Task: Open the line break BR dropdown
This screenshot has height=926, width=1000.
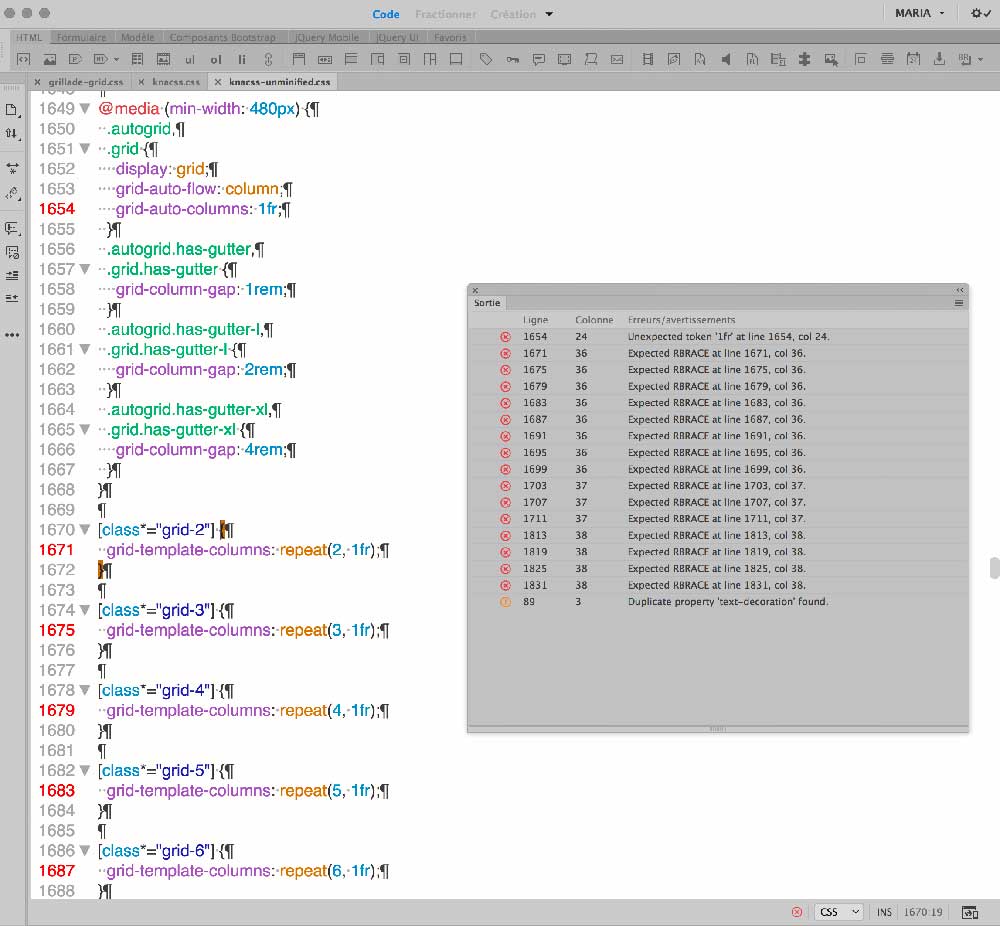Action: 980,60
